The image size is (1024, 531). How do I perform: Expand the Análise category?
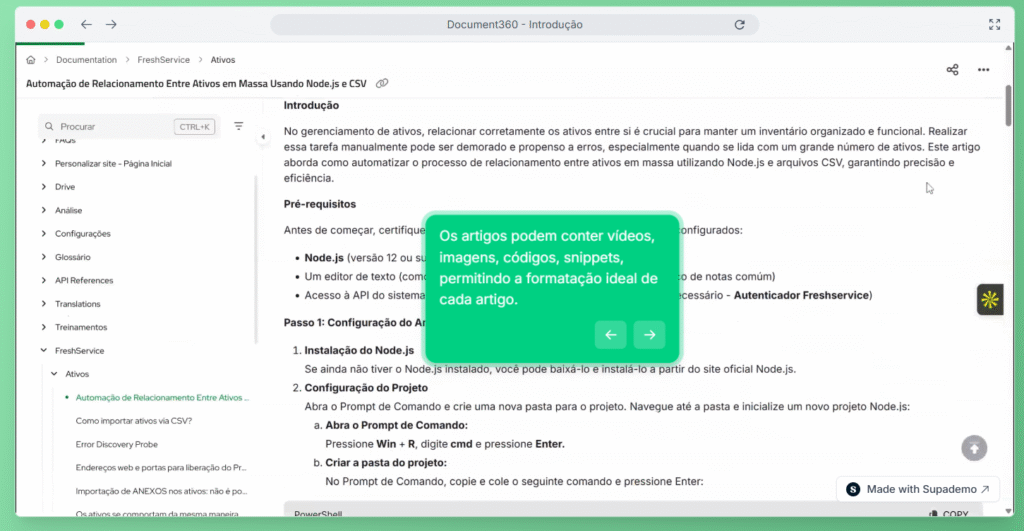44,210
